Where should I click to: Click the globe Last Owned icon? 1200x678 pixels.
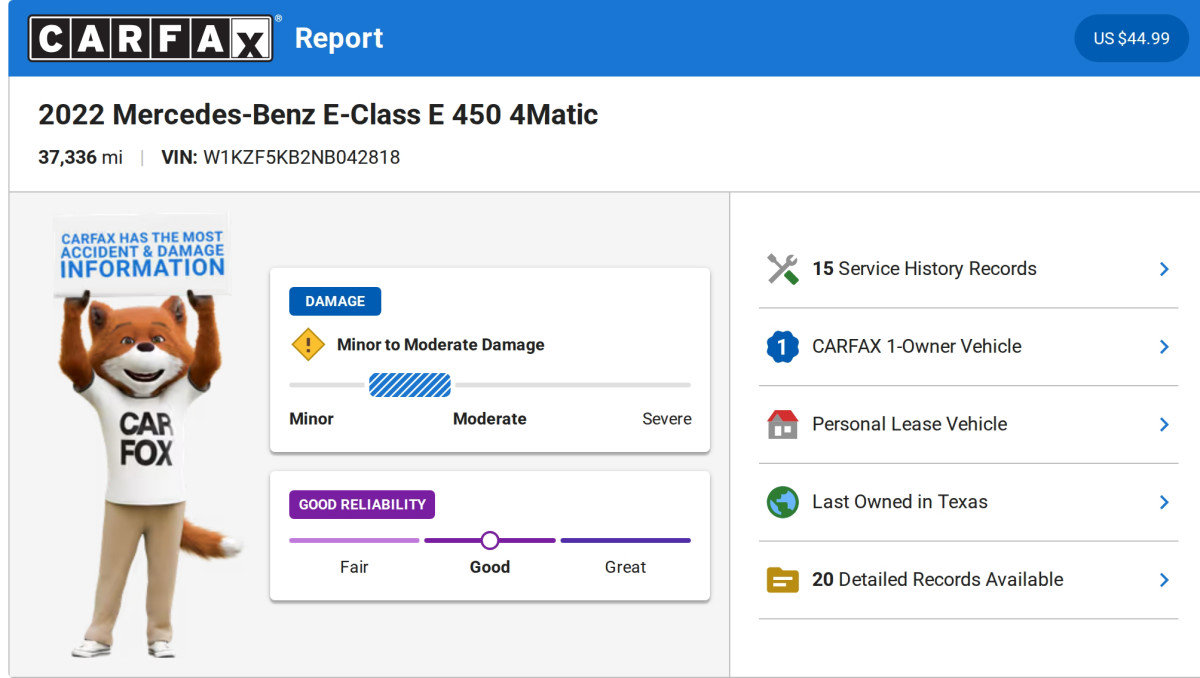point(782,502)
